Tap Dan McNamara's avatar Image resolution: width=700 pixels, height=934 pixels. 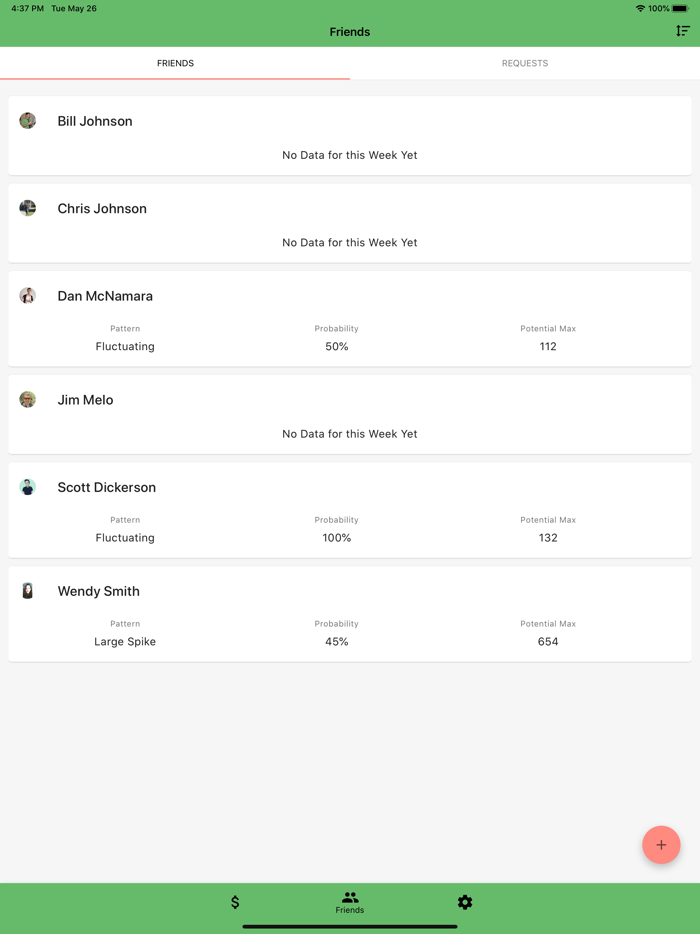click(x=28, y=296)
